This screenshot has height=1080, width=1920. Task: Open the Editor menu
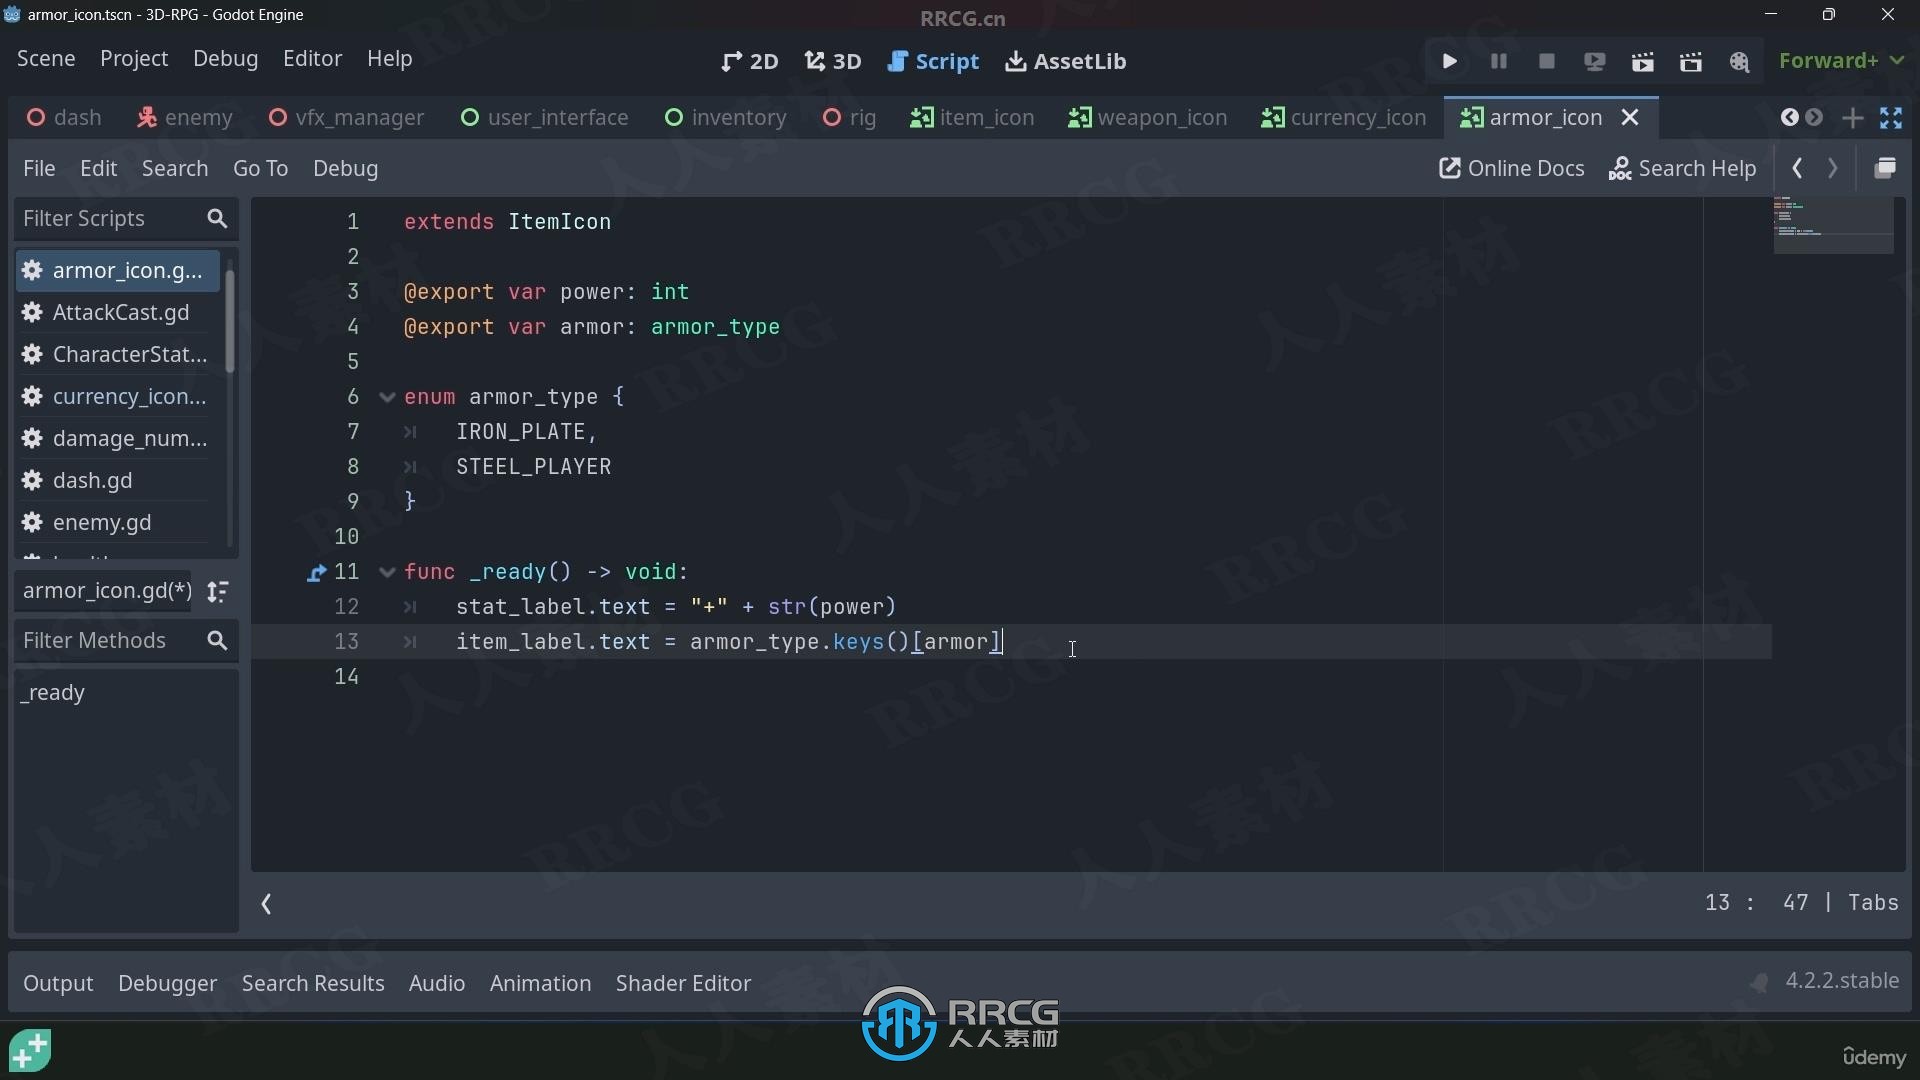coord(312,58)
